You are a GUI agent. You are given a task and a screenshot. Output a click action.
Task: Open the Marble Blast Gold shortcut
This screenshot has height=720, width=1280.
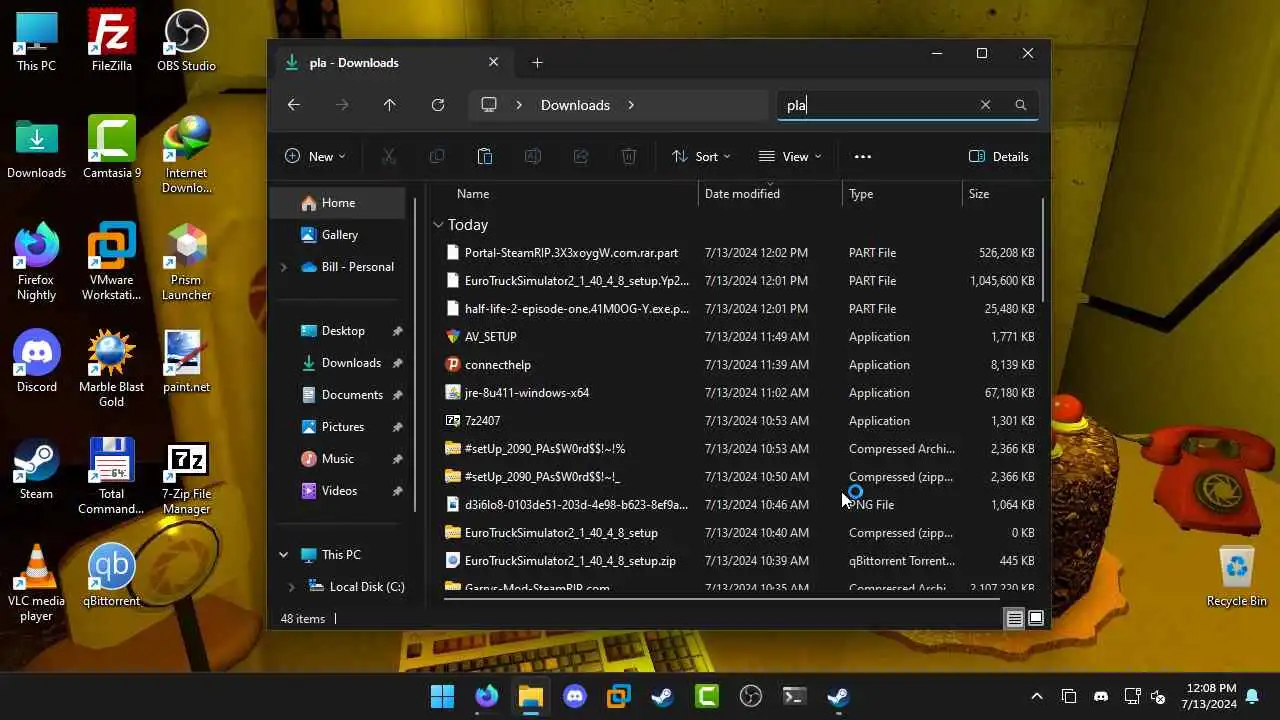click(111, 368)
